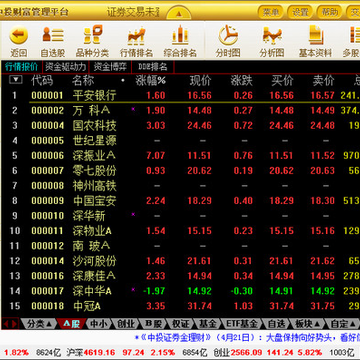Image resolution: width=360 pixels, height=360 pixels.
Task: Open 综合排名 composite ranking icon
Action: [x=180, y=35]
